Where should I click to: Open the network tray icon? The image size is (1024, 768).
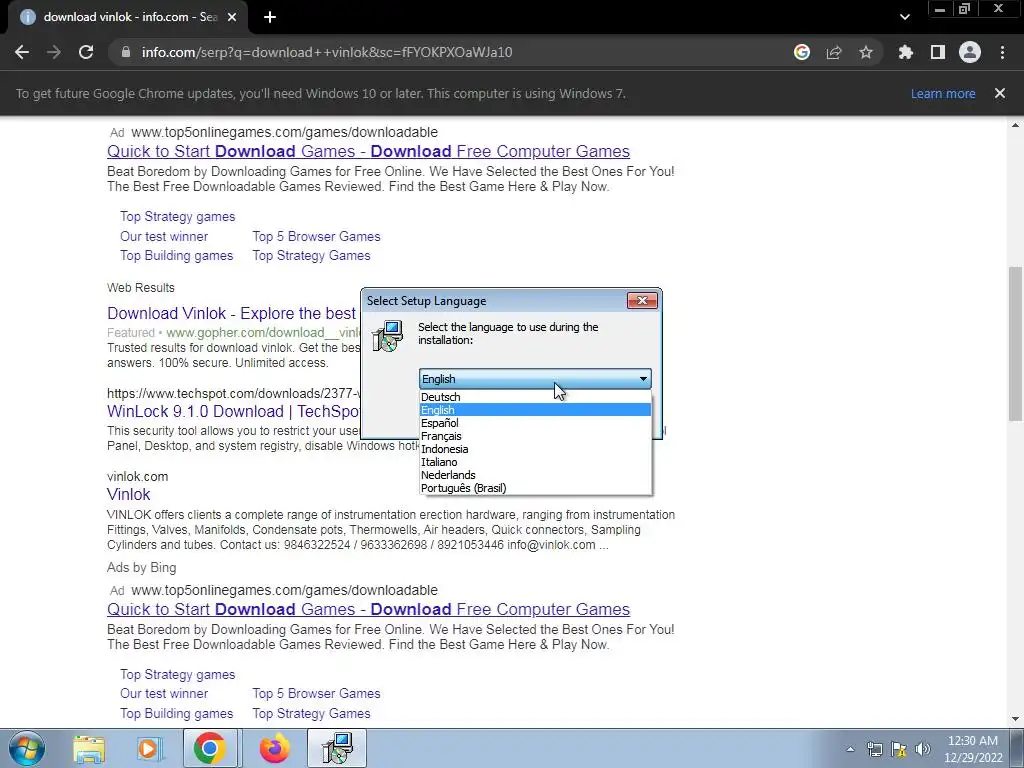pos(874,749)
